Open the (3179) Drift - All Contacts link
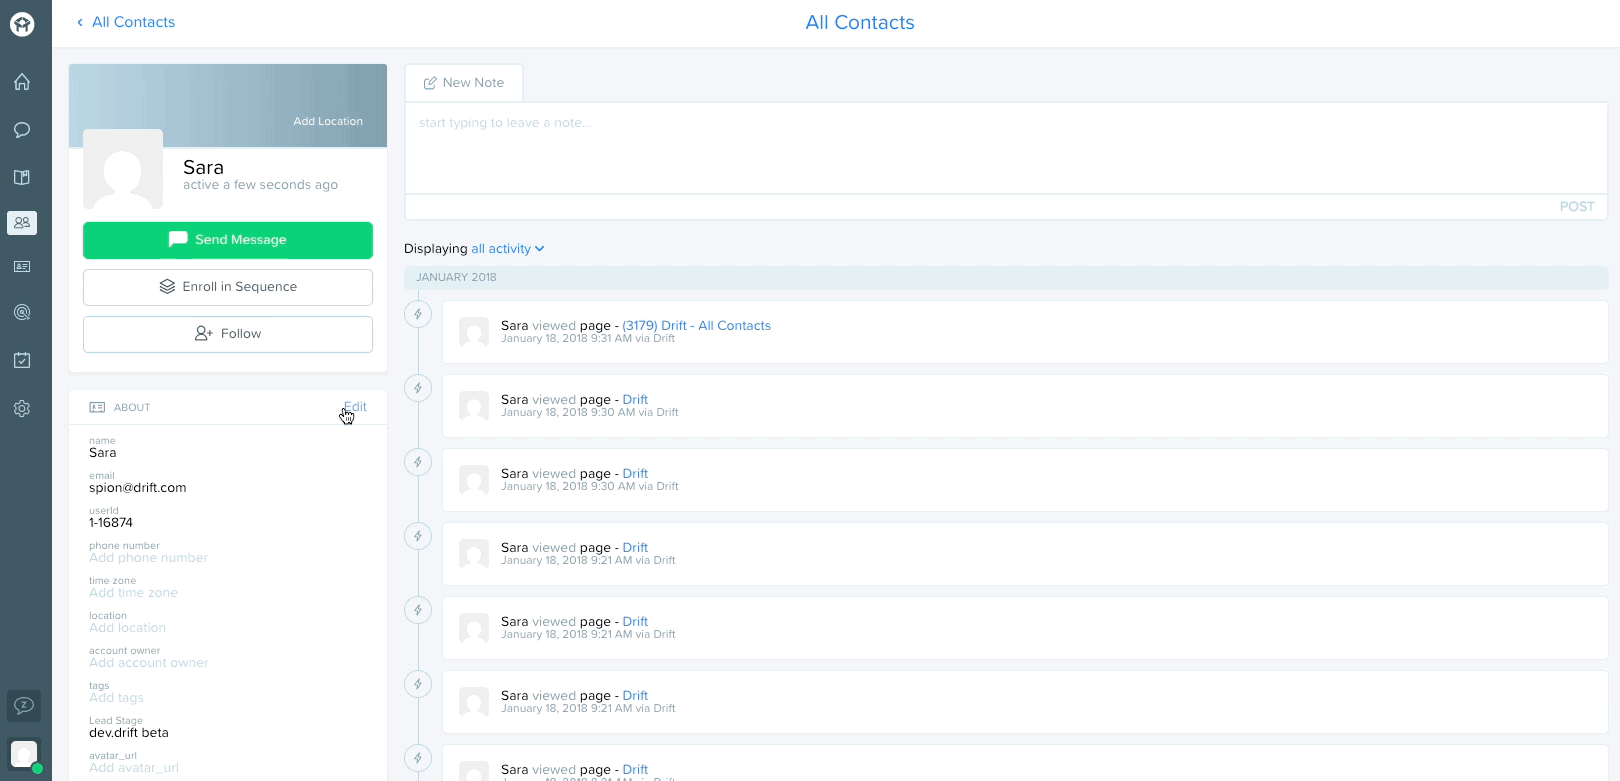Screen dimensions: 1620x781 coord(696,326)
